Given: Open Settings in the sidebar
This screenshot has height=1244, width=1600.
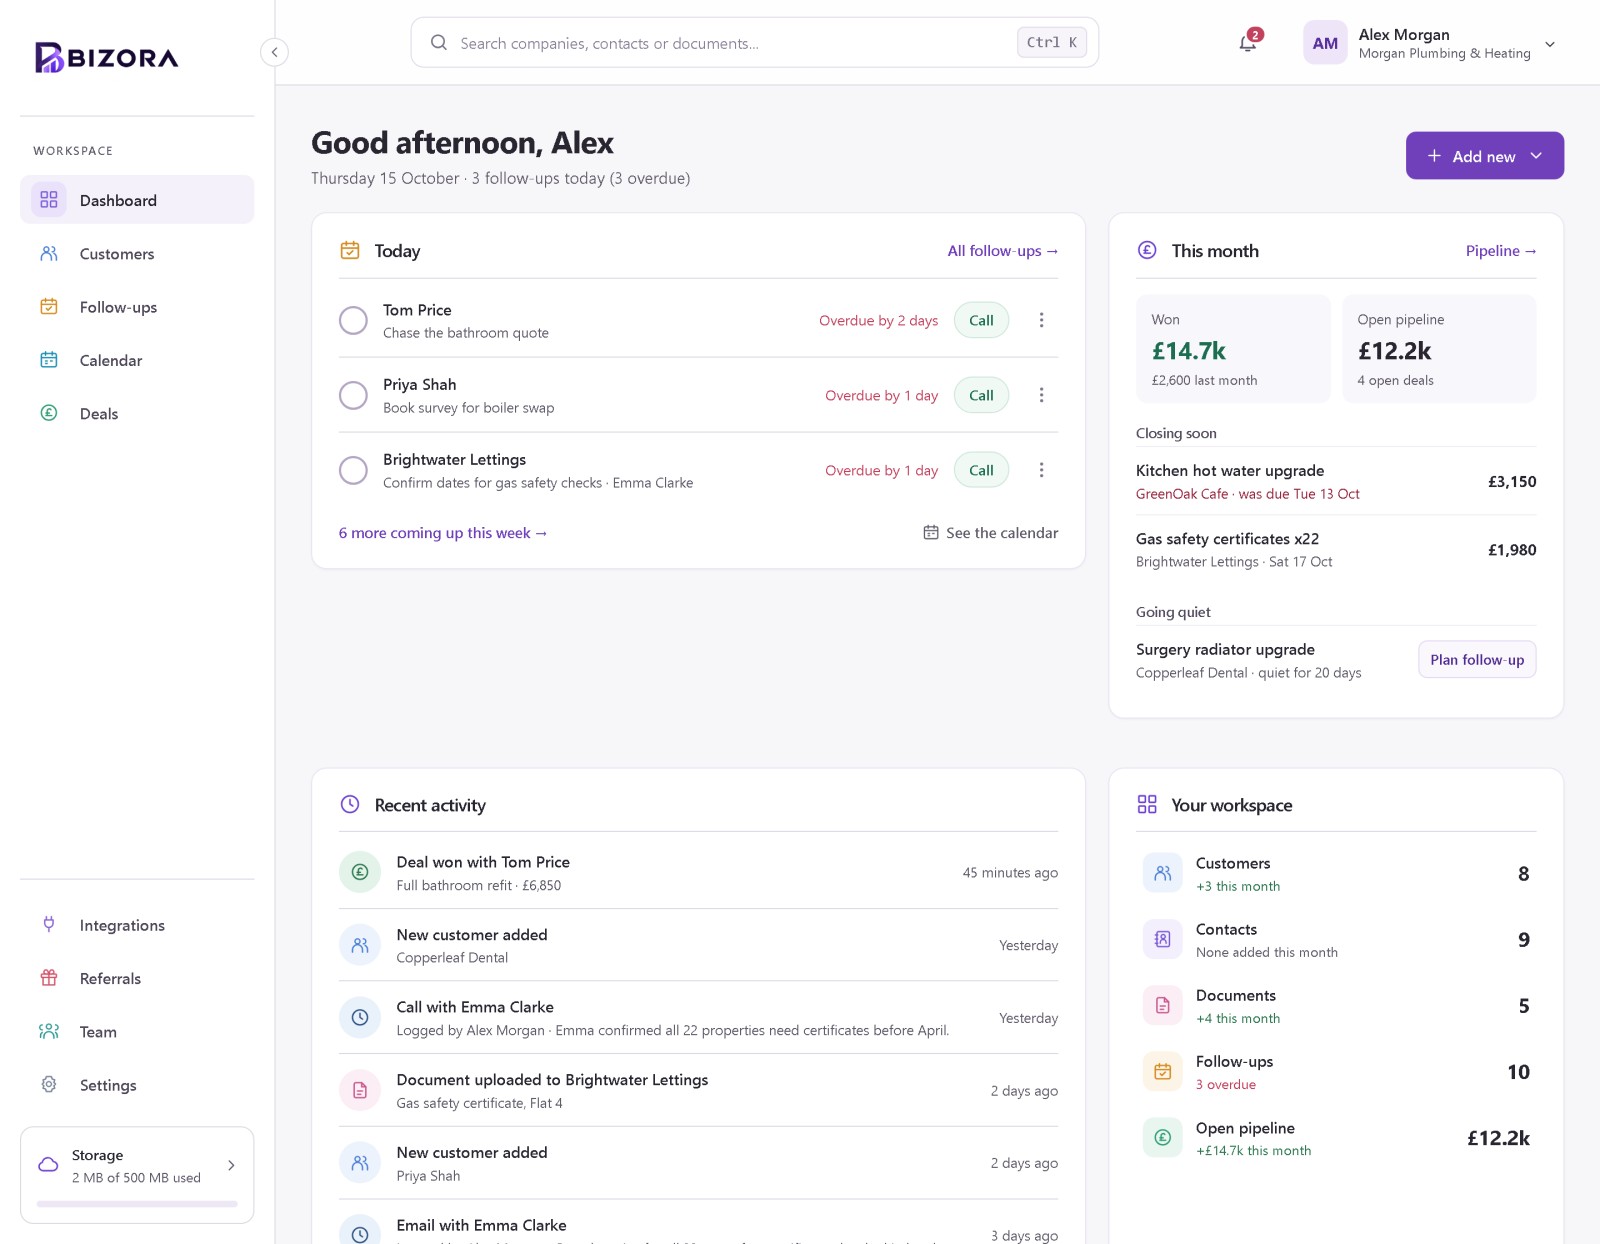Looking at the screenshot, I should tap(137, 1085).
